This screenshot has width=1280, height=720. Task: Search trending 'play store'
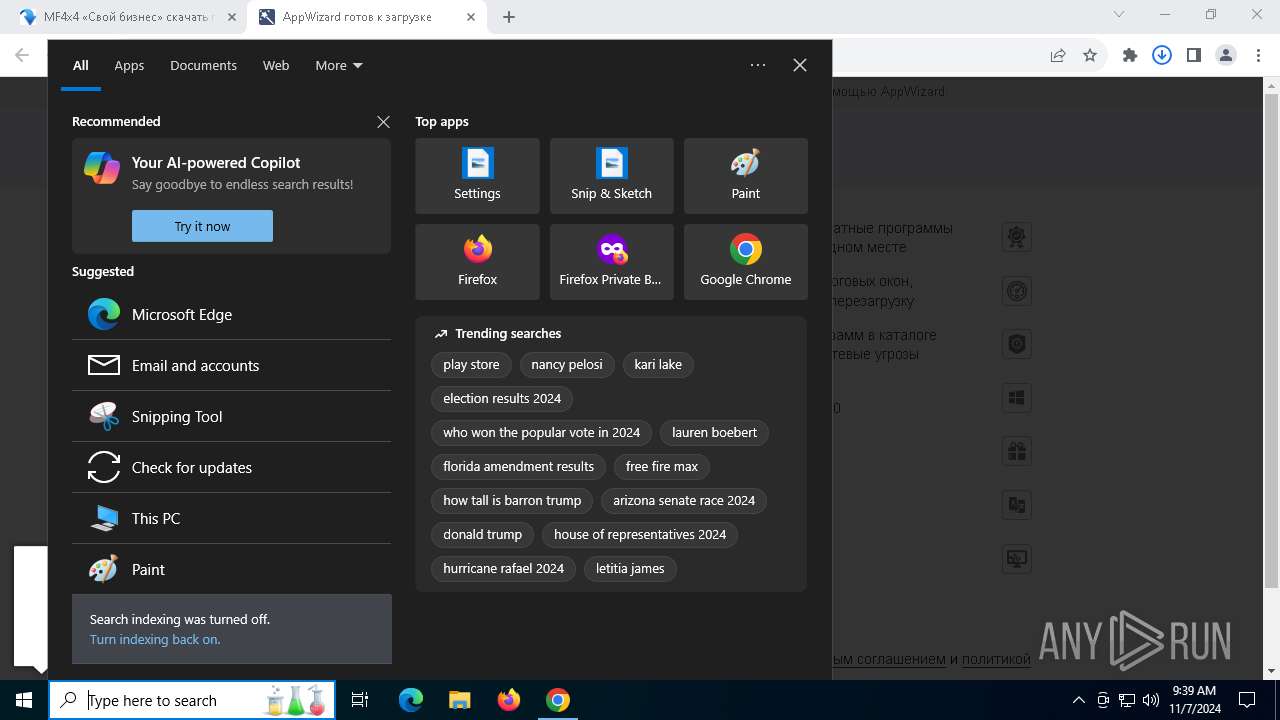(x=471, y=365)
